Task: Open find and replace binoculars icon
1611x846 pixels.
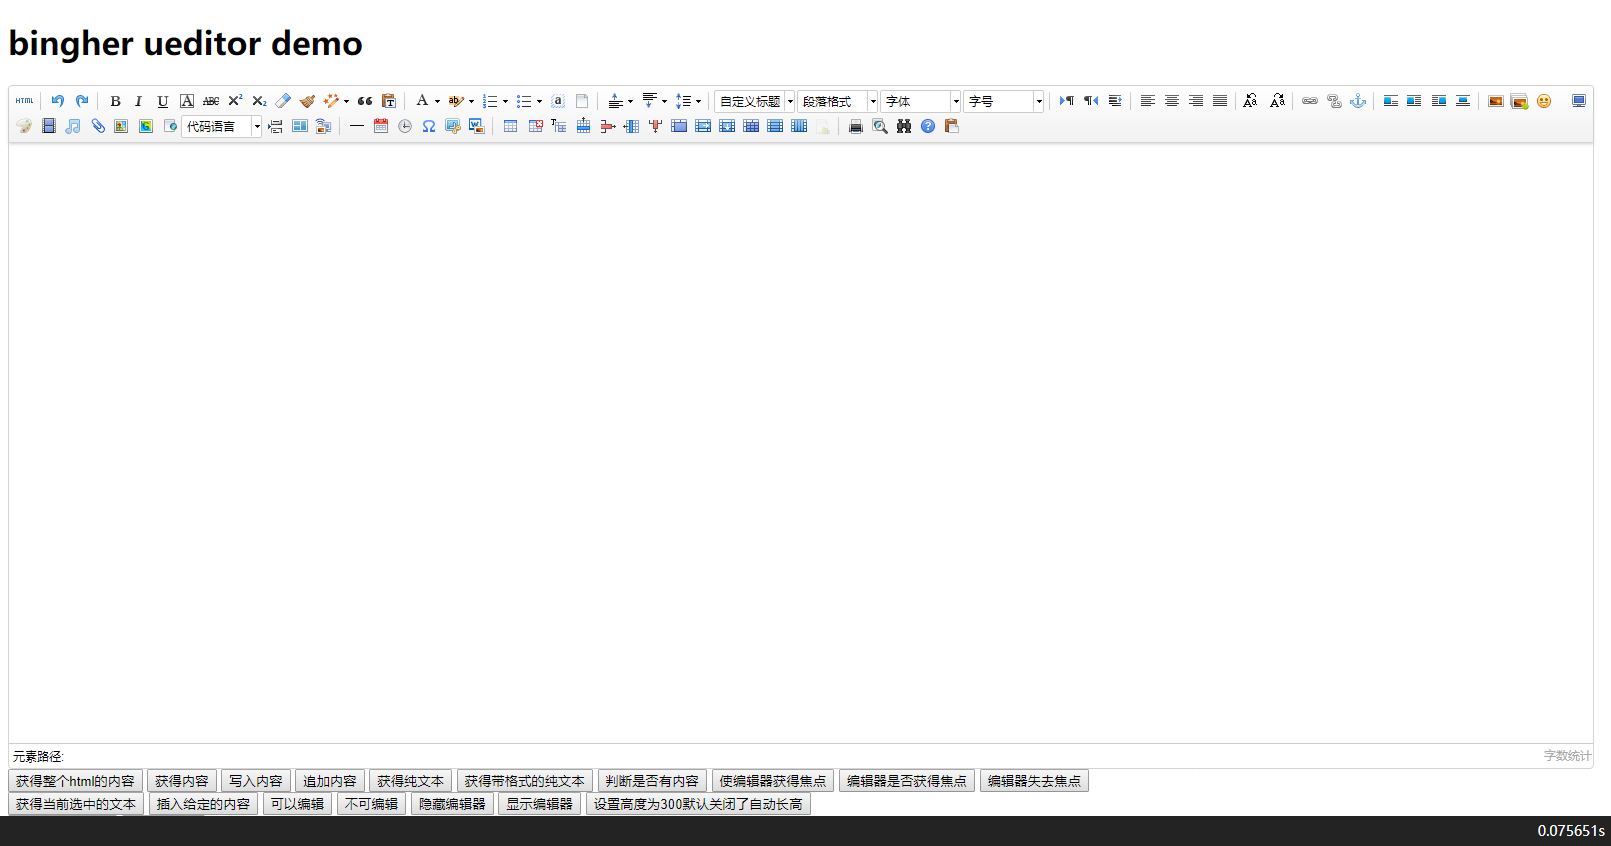Action: pos(903,126)
